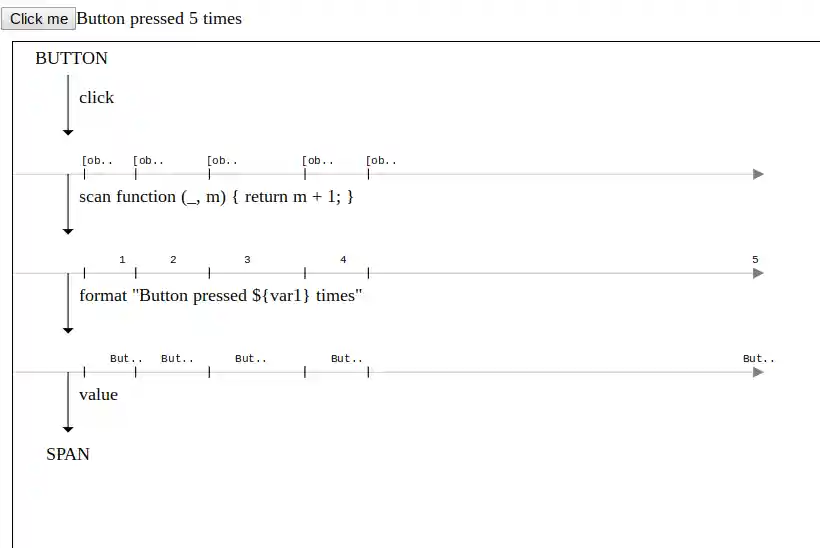Click the "value" operator label
The width and height of the screenshot is (820, 548).
click(99, 394)
